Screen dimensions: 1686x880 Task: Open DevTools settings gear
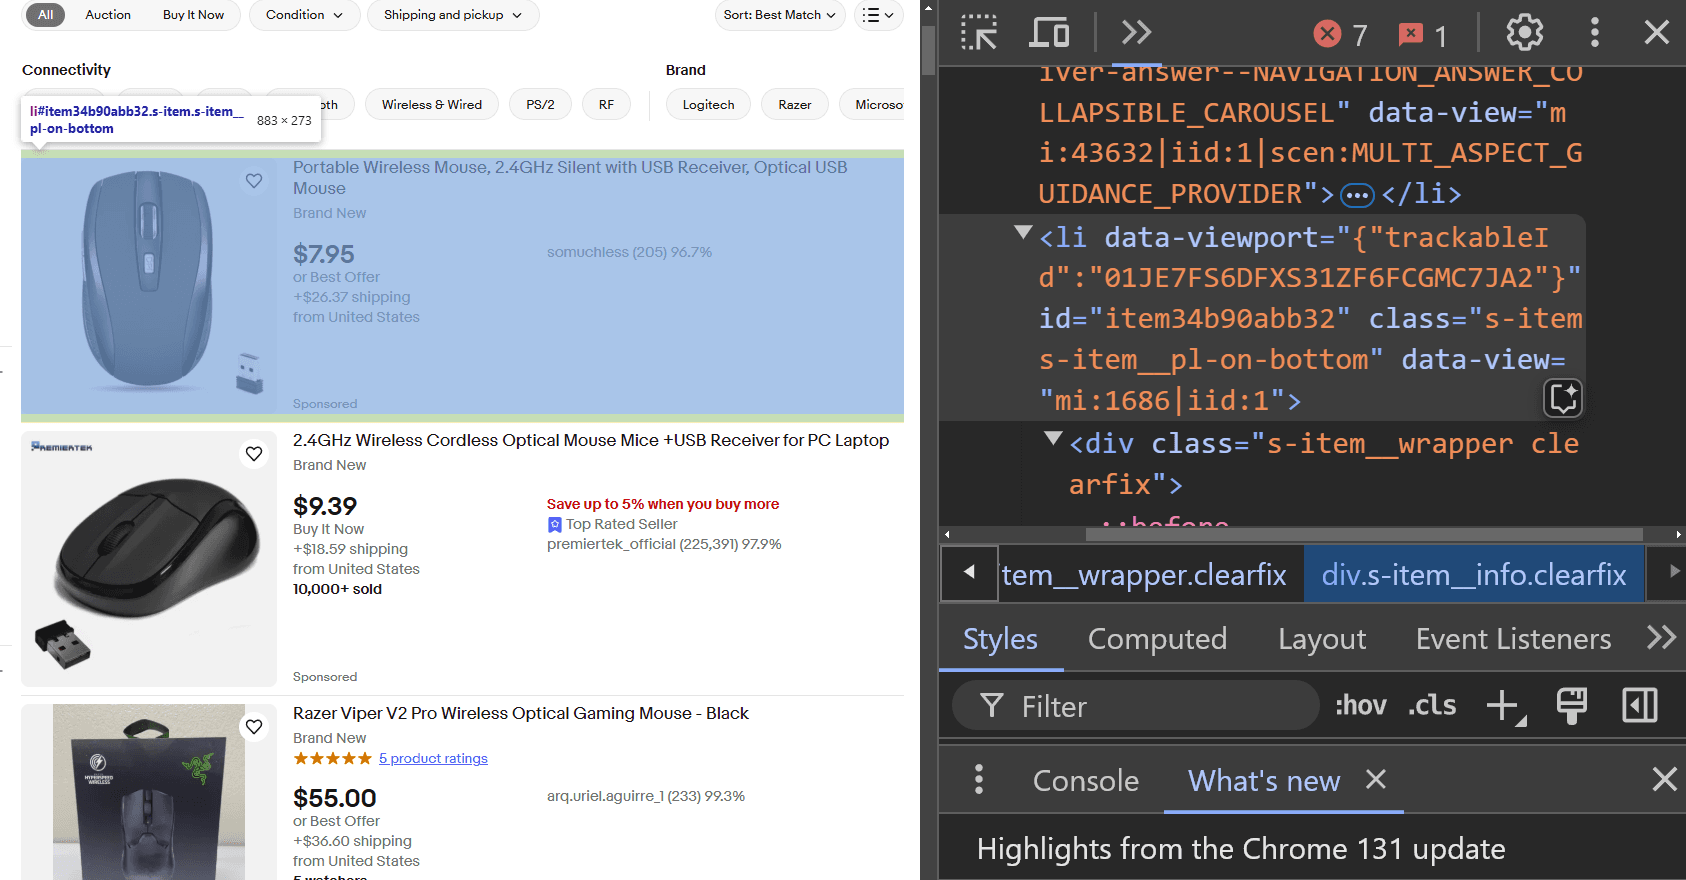click(1524, 33)
